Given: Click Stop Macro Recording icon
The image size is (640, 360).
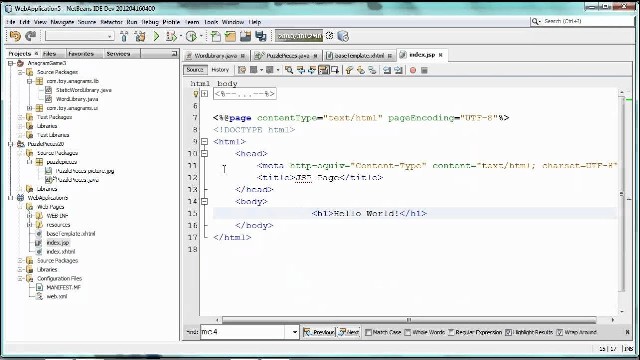Looking at the screenshot, I should tap(424, 70).
